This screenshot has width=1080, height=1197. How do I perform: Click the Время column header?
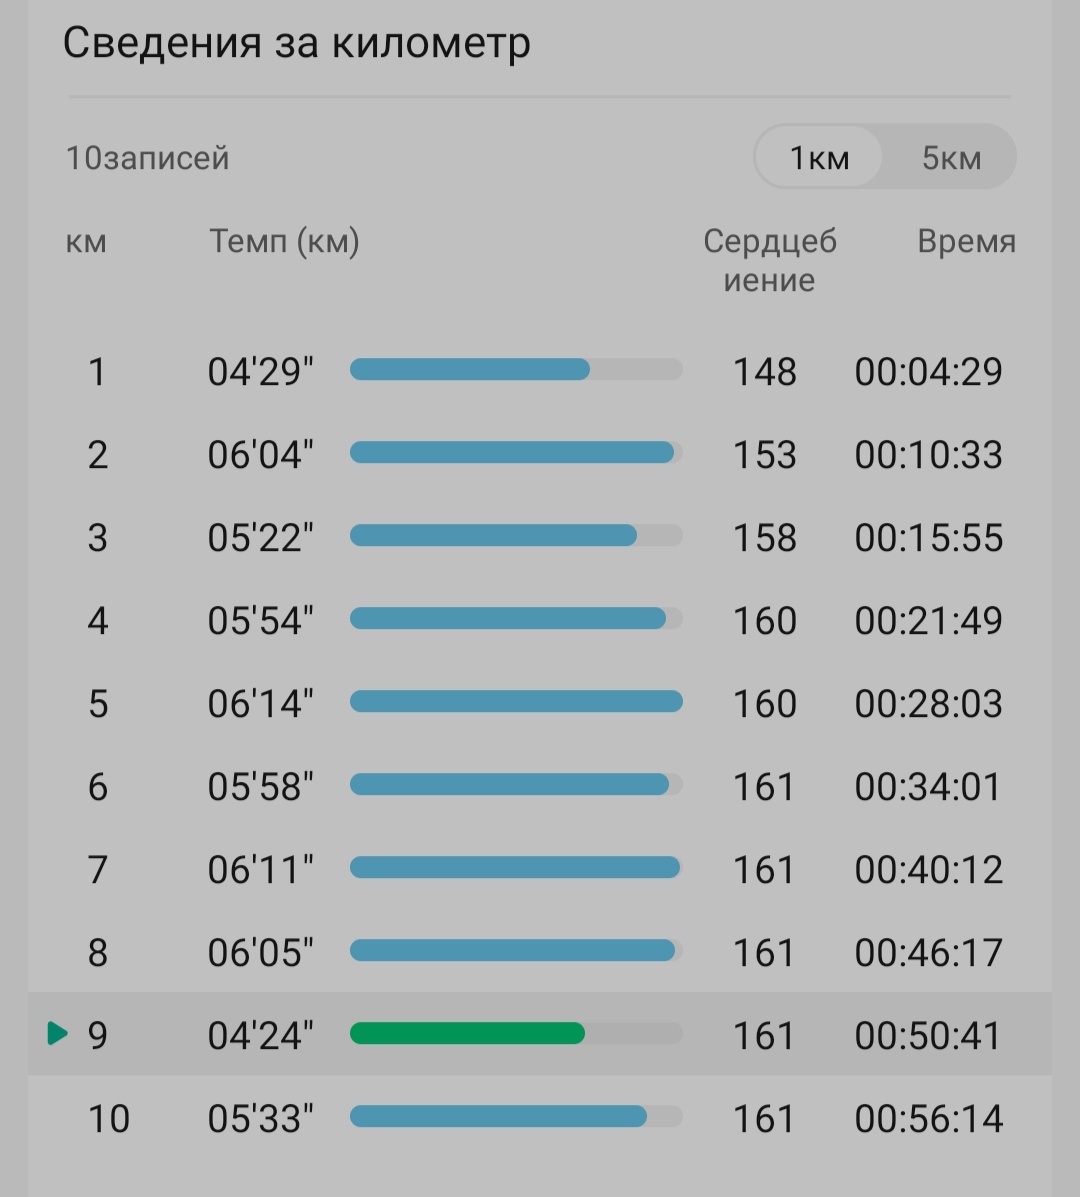click(x=966, y=241)
